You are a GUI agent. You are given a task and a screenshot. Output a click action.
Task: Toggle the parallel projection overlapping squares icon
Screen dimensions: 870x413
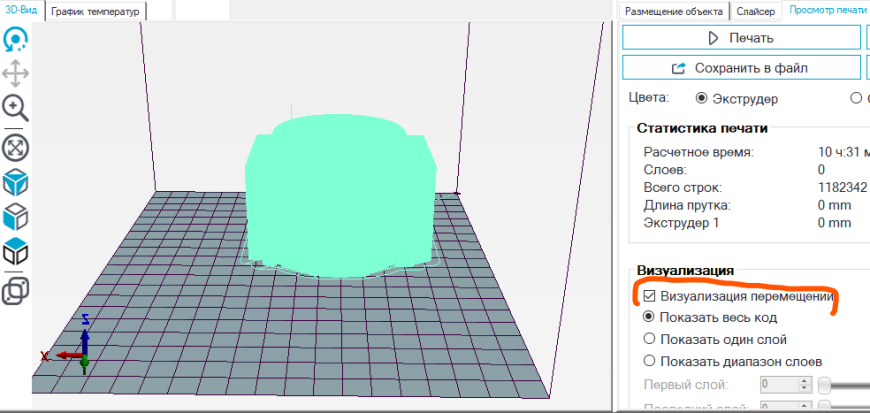(x=16, y=291)
